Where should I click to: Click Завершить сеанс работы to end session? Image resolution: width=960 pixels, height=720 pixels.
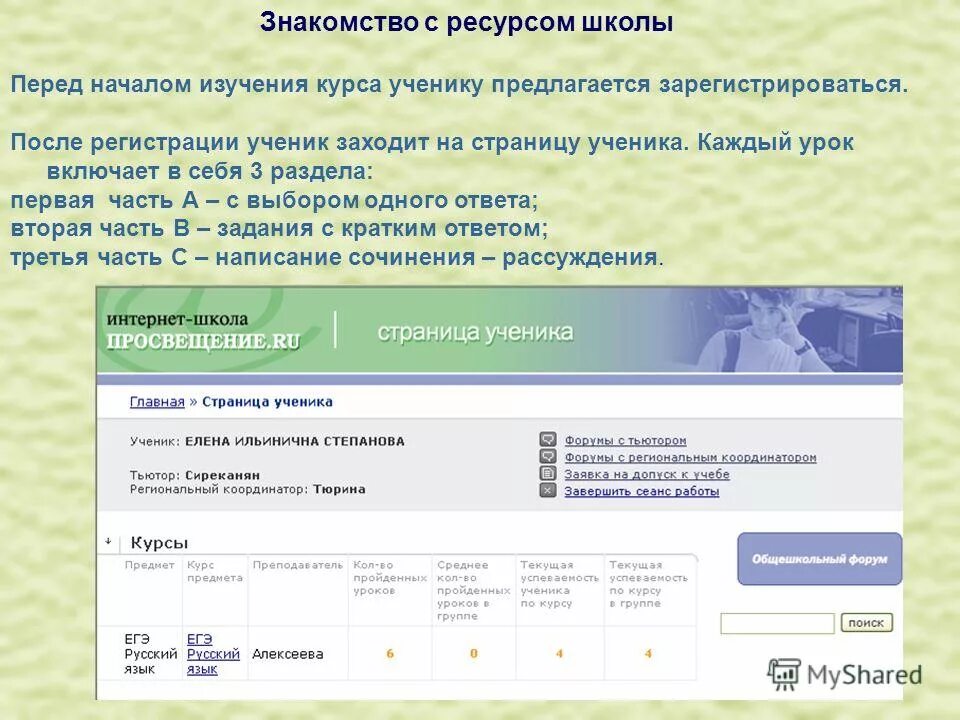point(645,492)
